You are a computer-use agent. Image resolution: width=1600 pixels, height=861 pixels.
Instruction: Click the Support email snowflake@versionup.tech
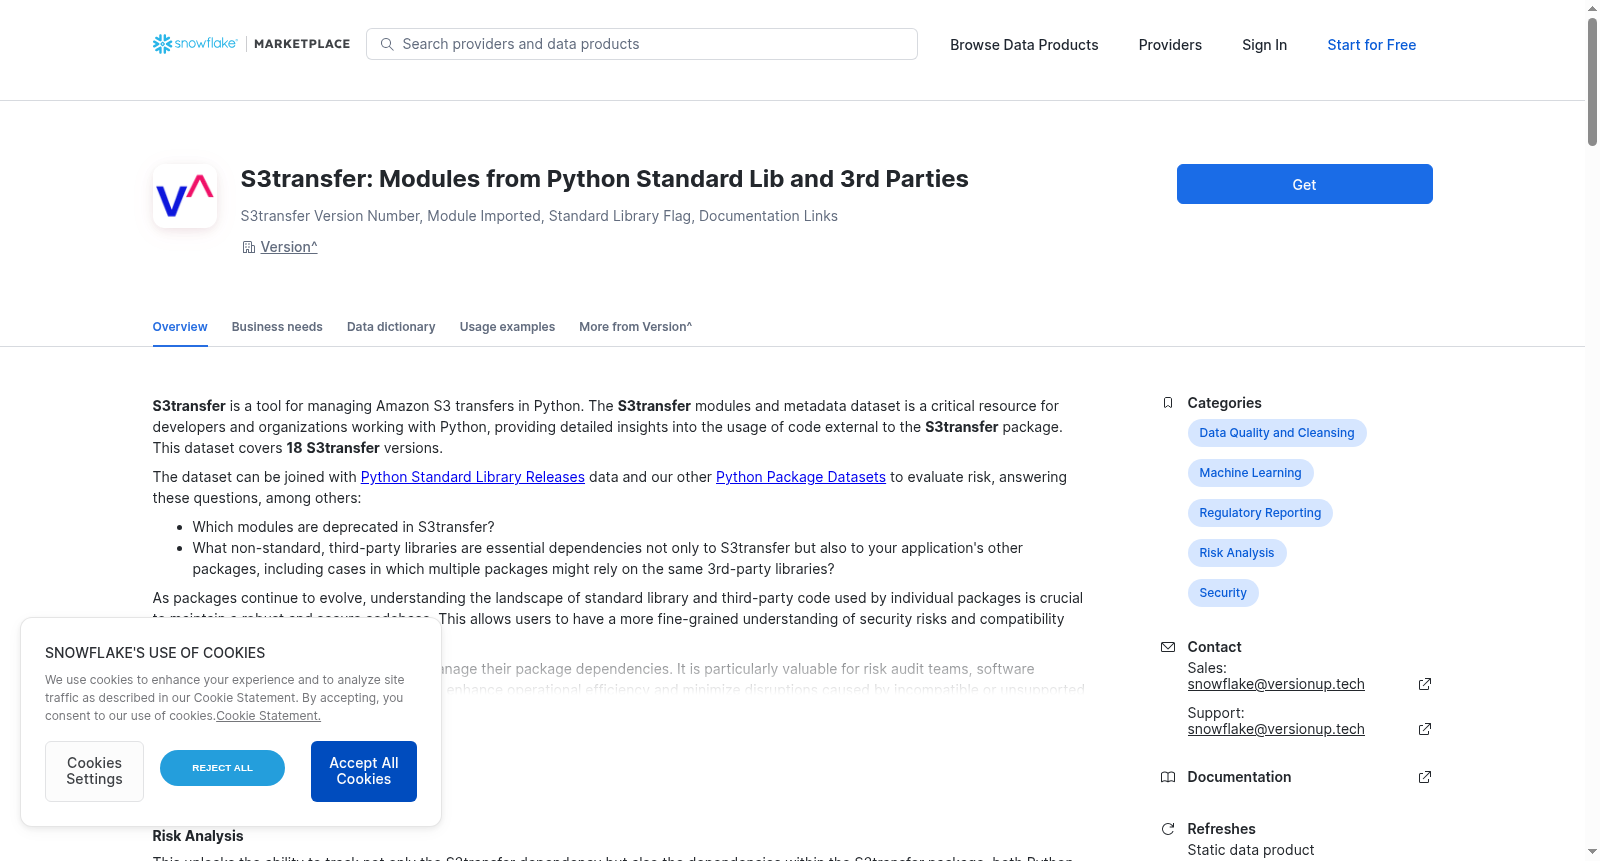coord(1276,729)
